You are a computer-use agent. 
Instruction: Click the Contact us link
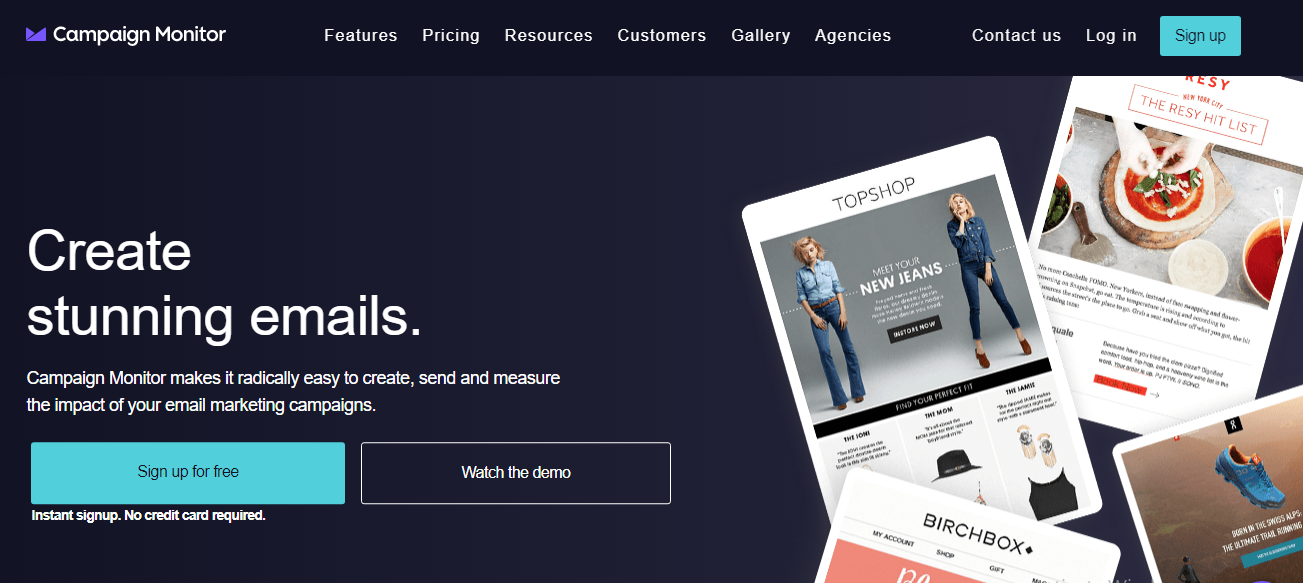point(1016,35)
